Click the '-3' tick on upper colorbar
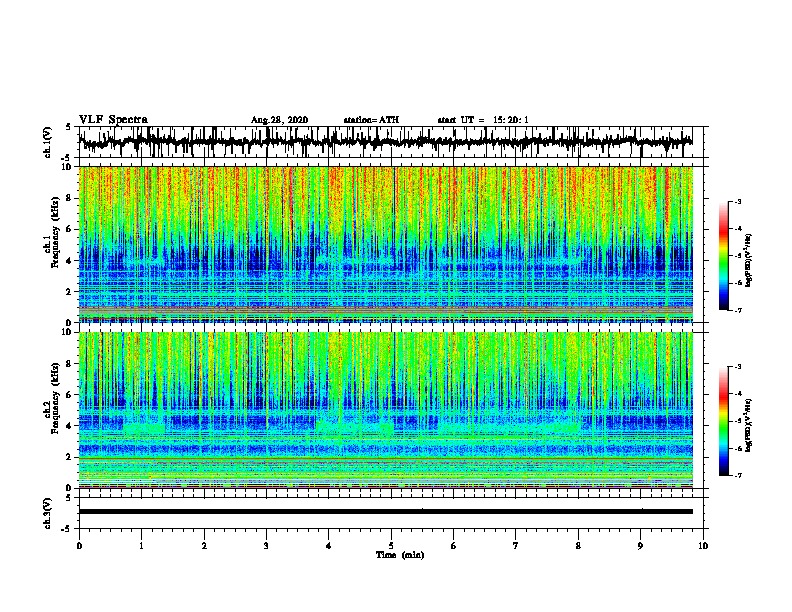Viewport: 792px width, 612px height. click(x=738, y=201)
